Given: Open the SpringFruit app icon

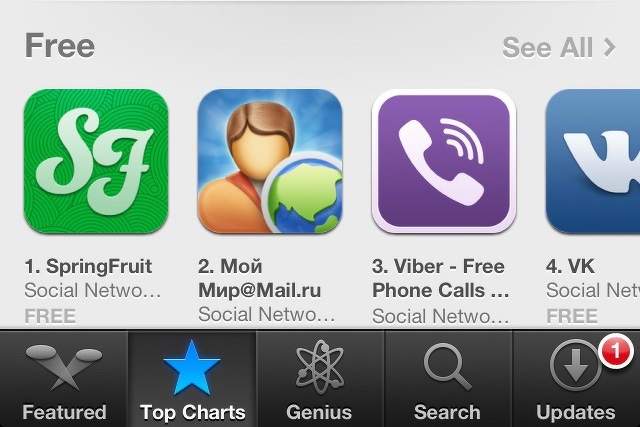Looking at the screenshot, I should click(x=96, y=161).
